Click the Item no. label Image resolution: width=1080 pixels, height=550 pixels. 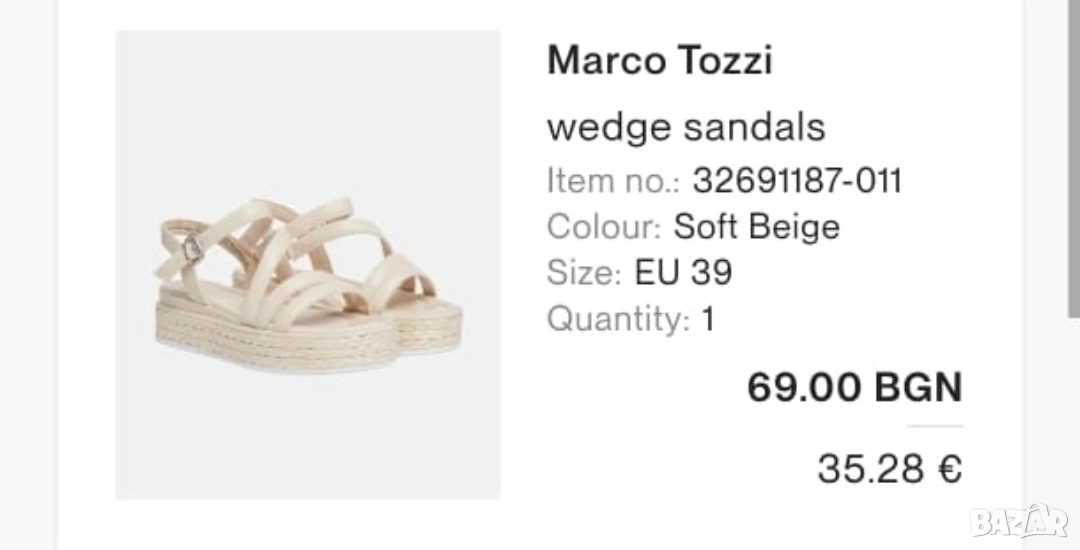pyautogui.click(x=613, y=181)
